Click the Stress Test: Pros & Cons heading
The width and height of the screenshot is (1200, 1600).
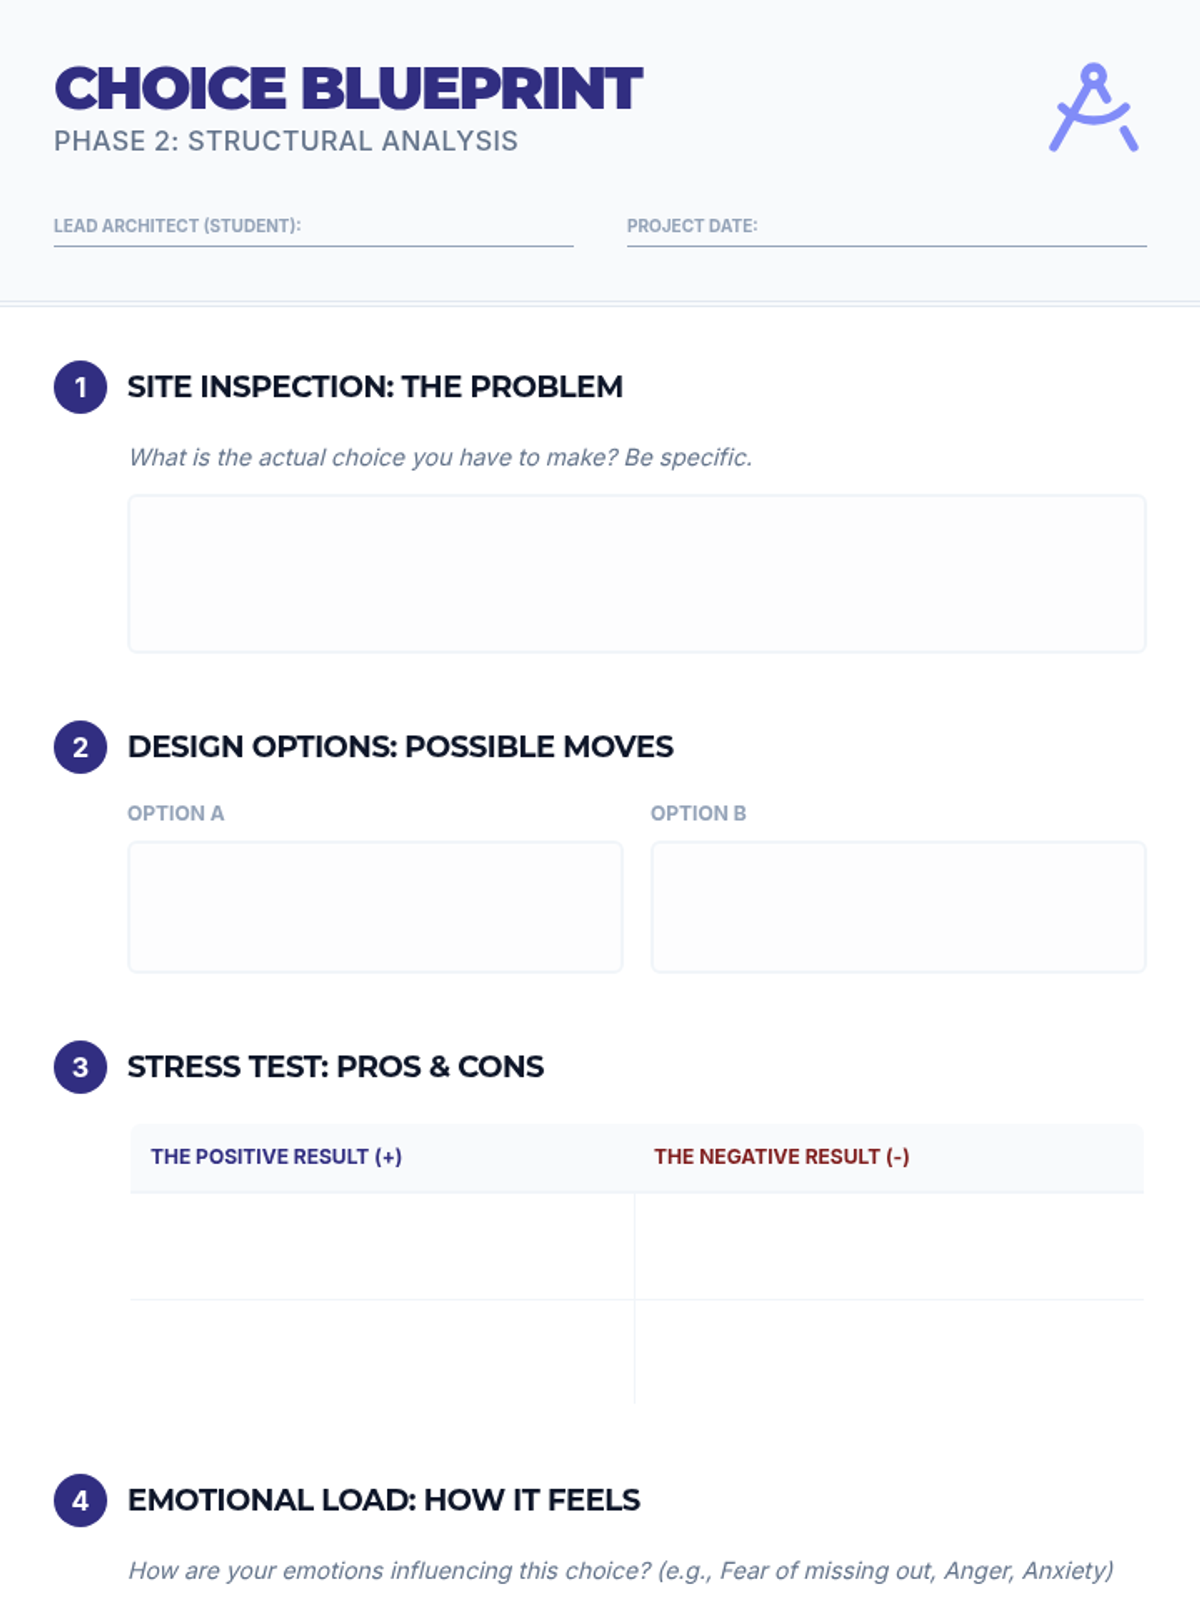click(x=335, y=1067)
